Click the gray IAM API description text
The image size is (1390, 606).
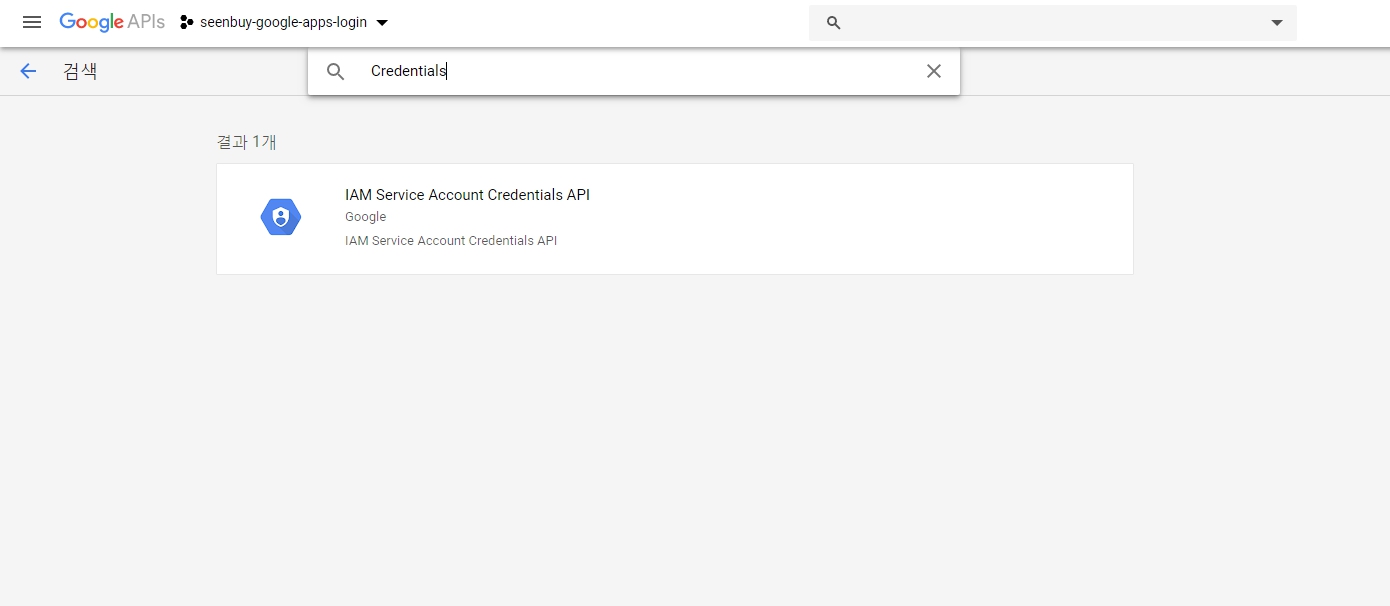point(450,241)
